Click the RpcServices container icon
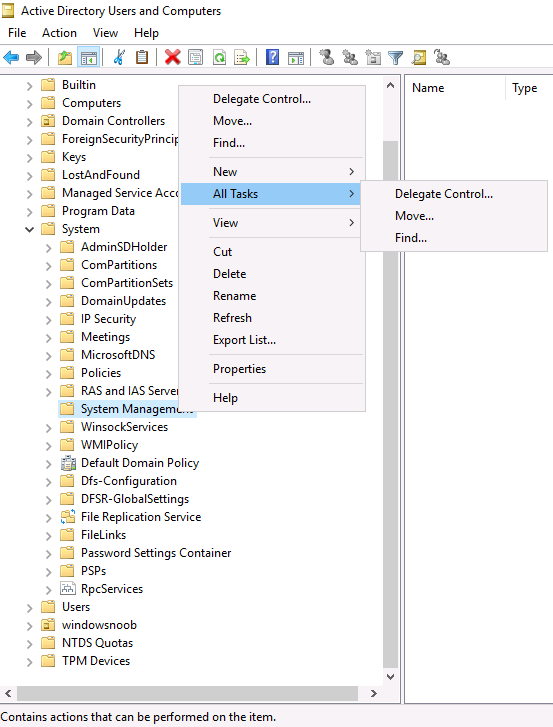553x727 pixels. [68, 588]
